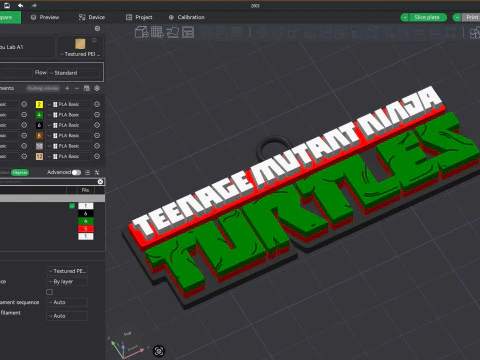This screenshot has width=480, height=360.
Task: Click the yellow filament 2 color swatch
Action: [x=39, y=104]
